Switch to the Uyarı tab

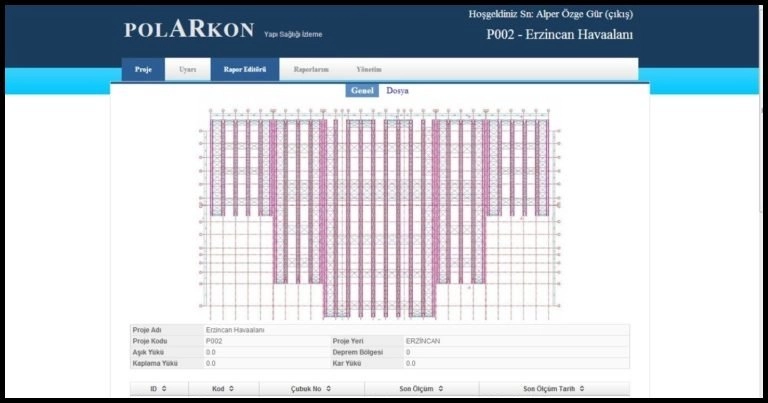[x=187, y=70]
